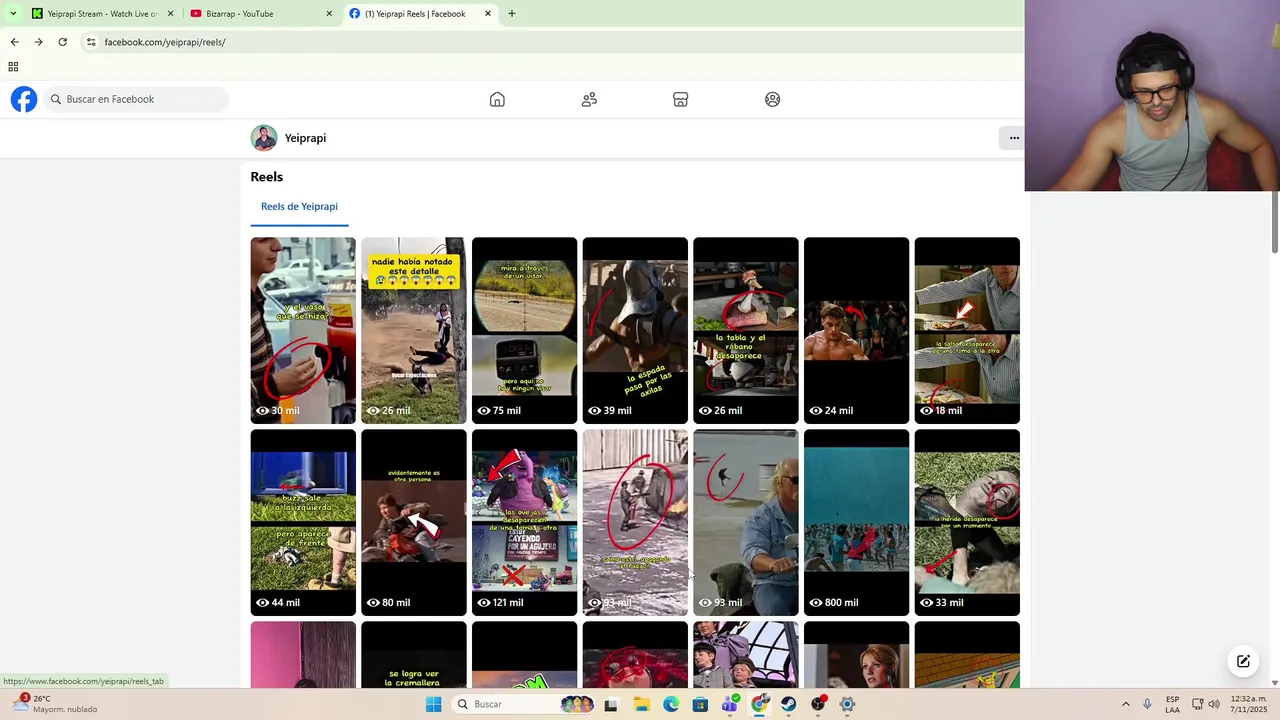This screenshot has height=720, width=1280.
Task: Open Microsoft Store from the taskbar
Action: [700, 704]
